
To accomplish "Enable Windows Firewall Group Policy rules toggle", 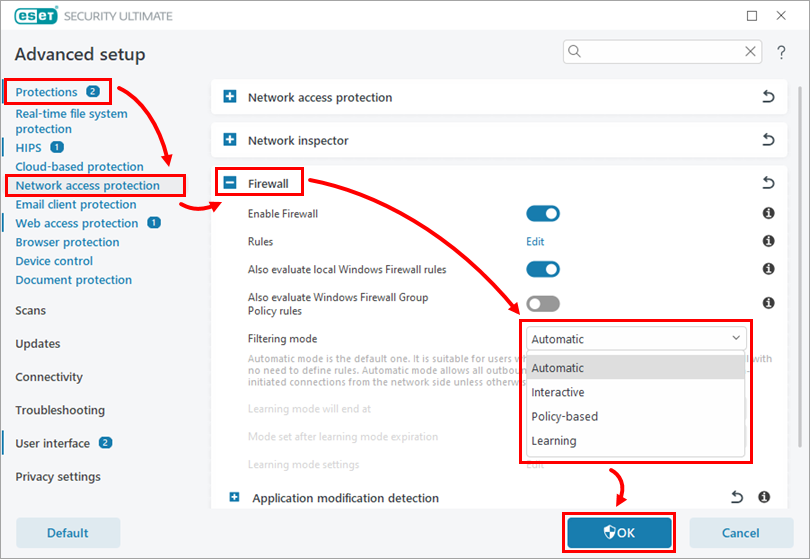I will click(543, 304).
